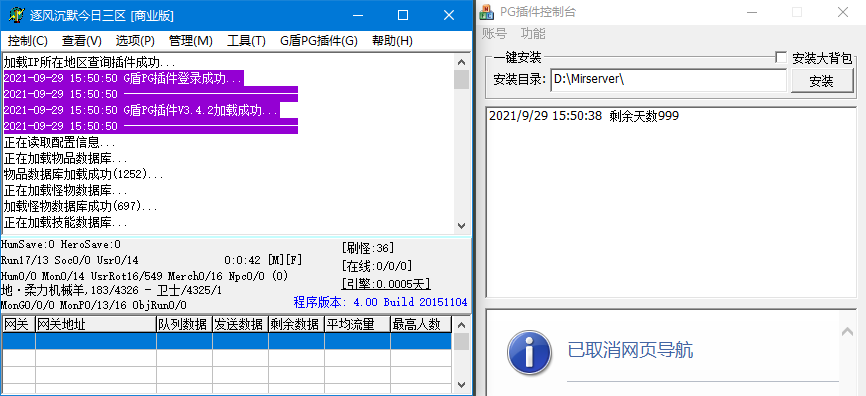Image resolution: width=866 pixels, height=396 pixels.
Task: Click the 正在加载物品数据库 log line
Action: coord(66,158)
